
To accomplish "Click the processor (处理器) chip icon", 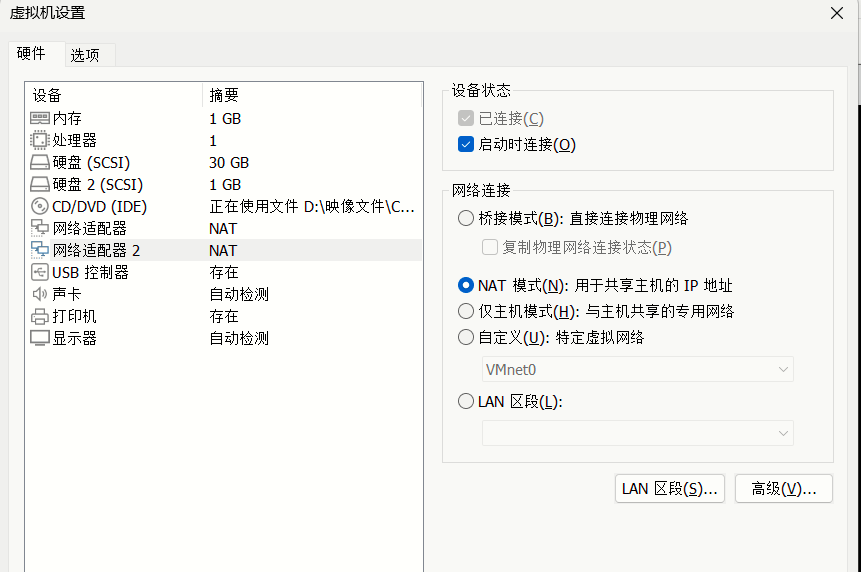I will tap(40, 141).
